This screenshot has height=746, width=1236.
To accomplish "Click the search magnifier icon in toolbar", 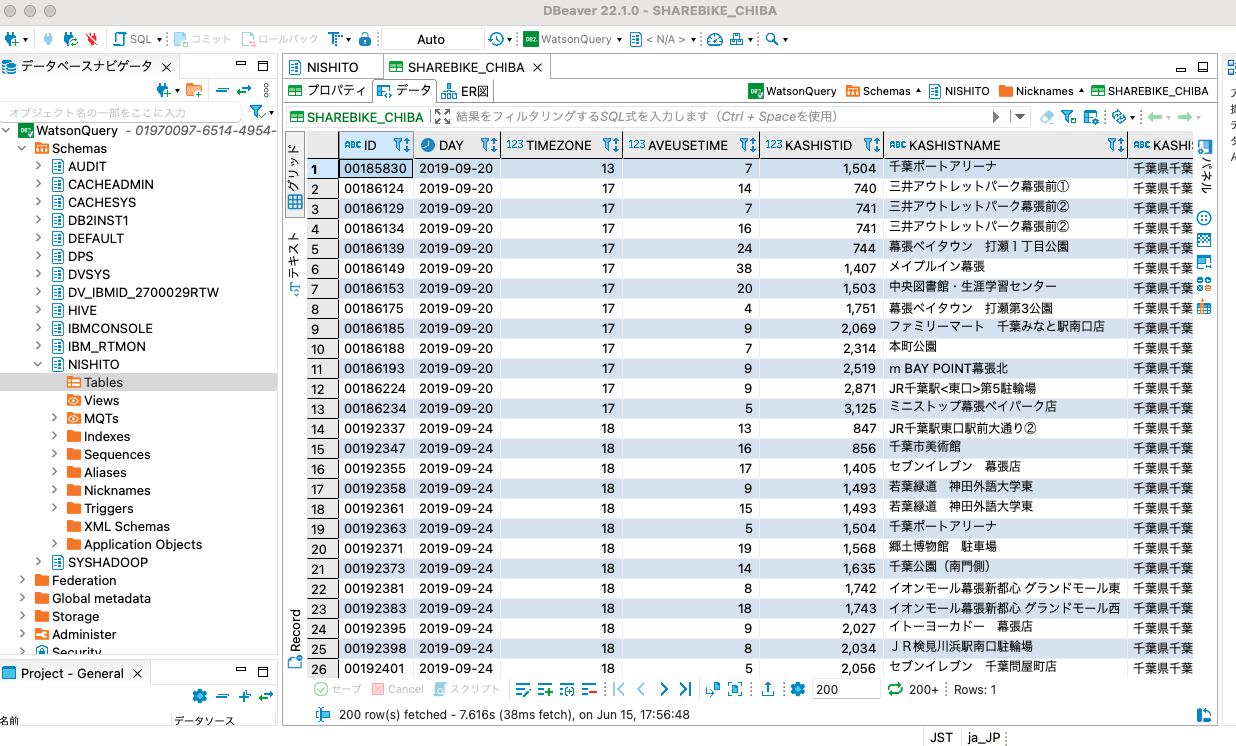I will 771,39.
